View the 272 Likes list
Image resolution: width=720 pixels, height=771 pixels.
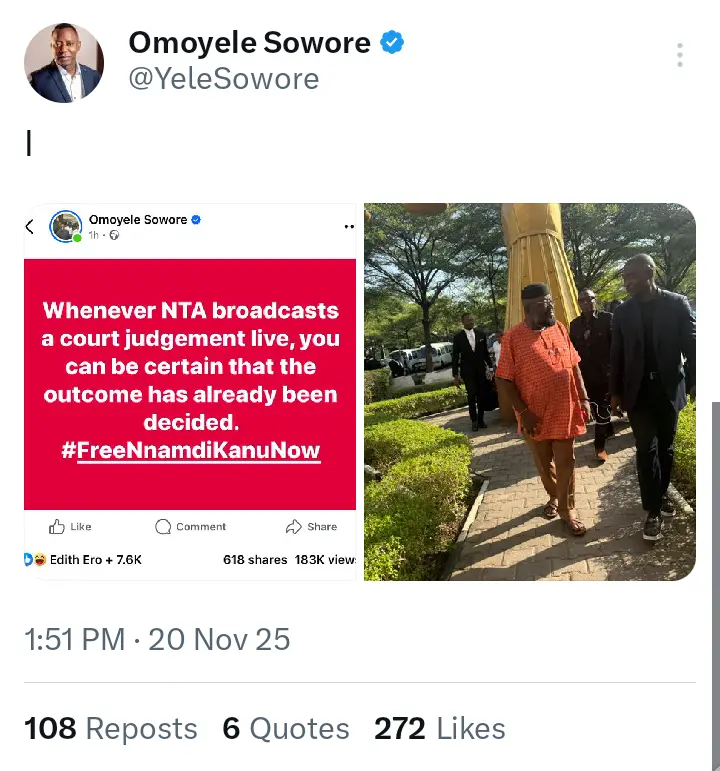click(439, 729)
